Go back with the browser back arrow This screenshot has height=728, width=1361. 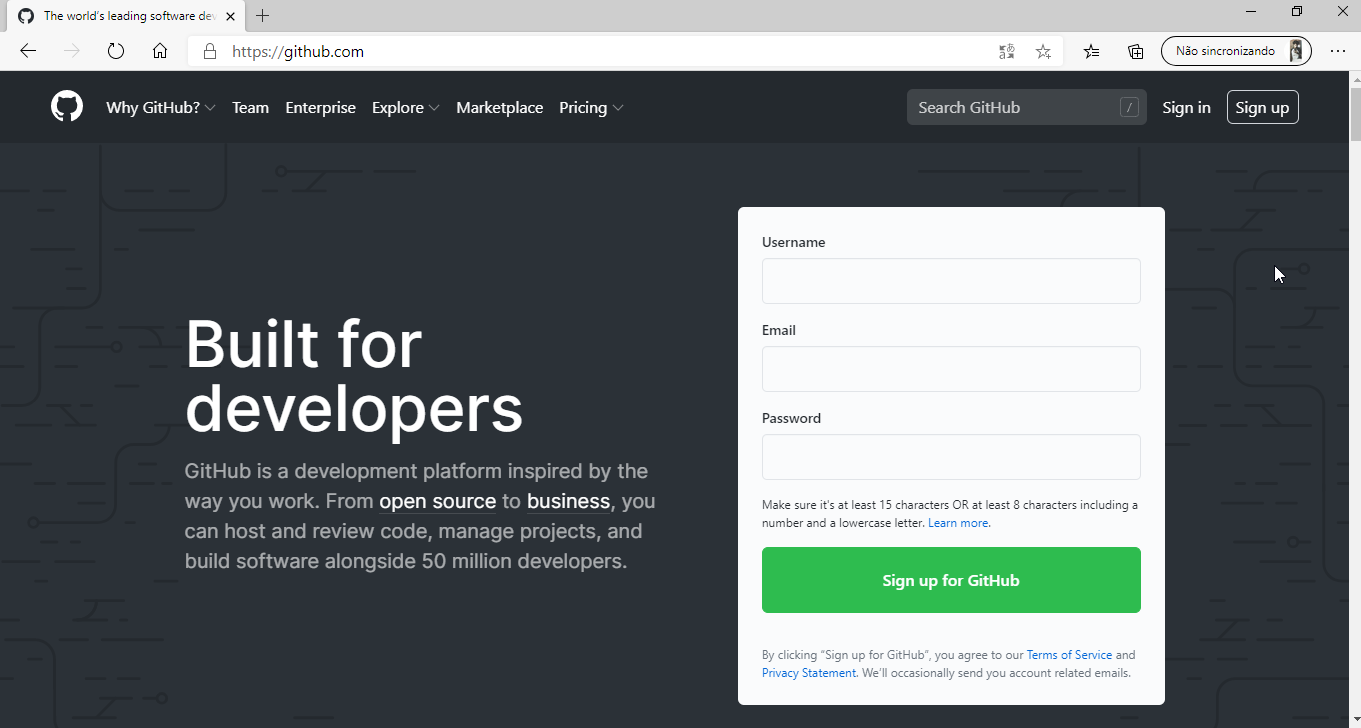28,51
